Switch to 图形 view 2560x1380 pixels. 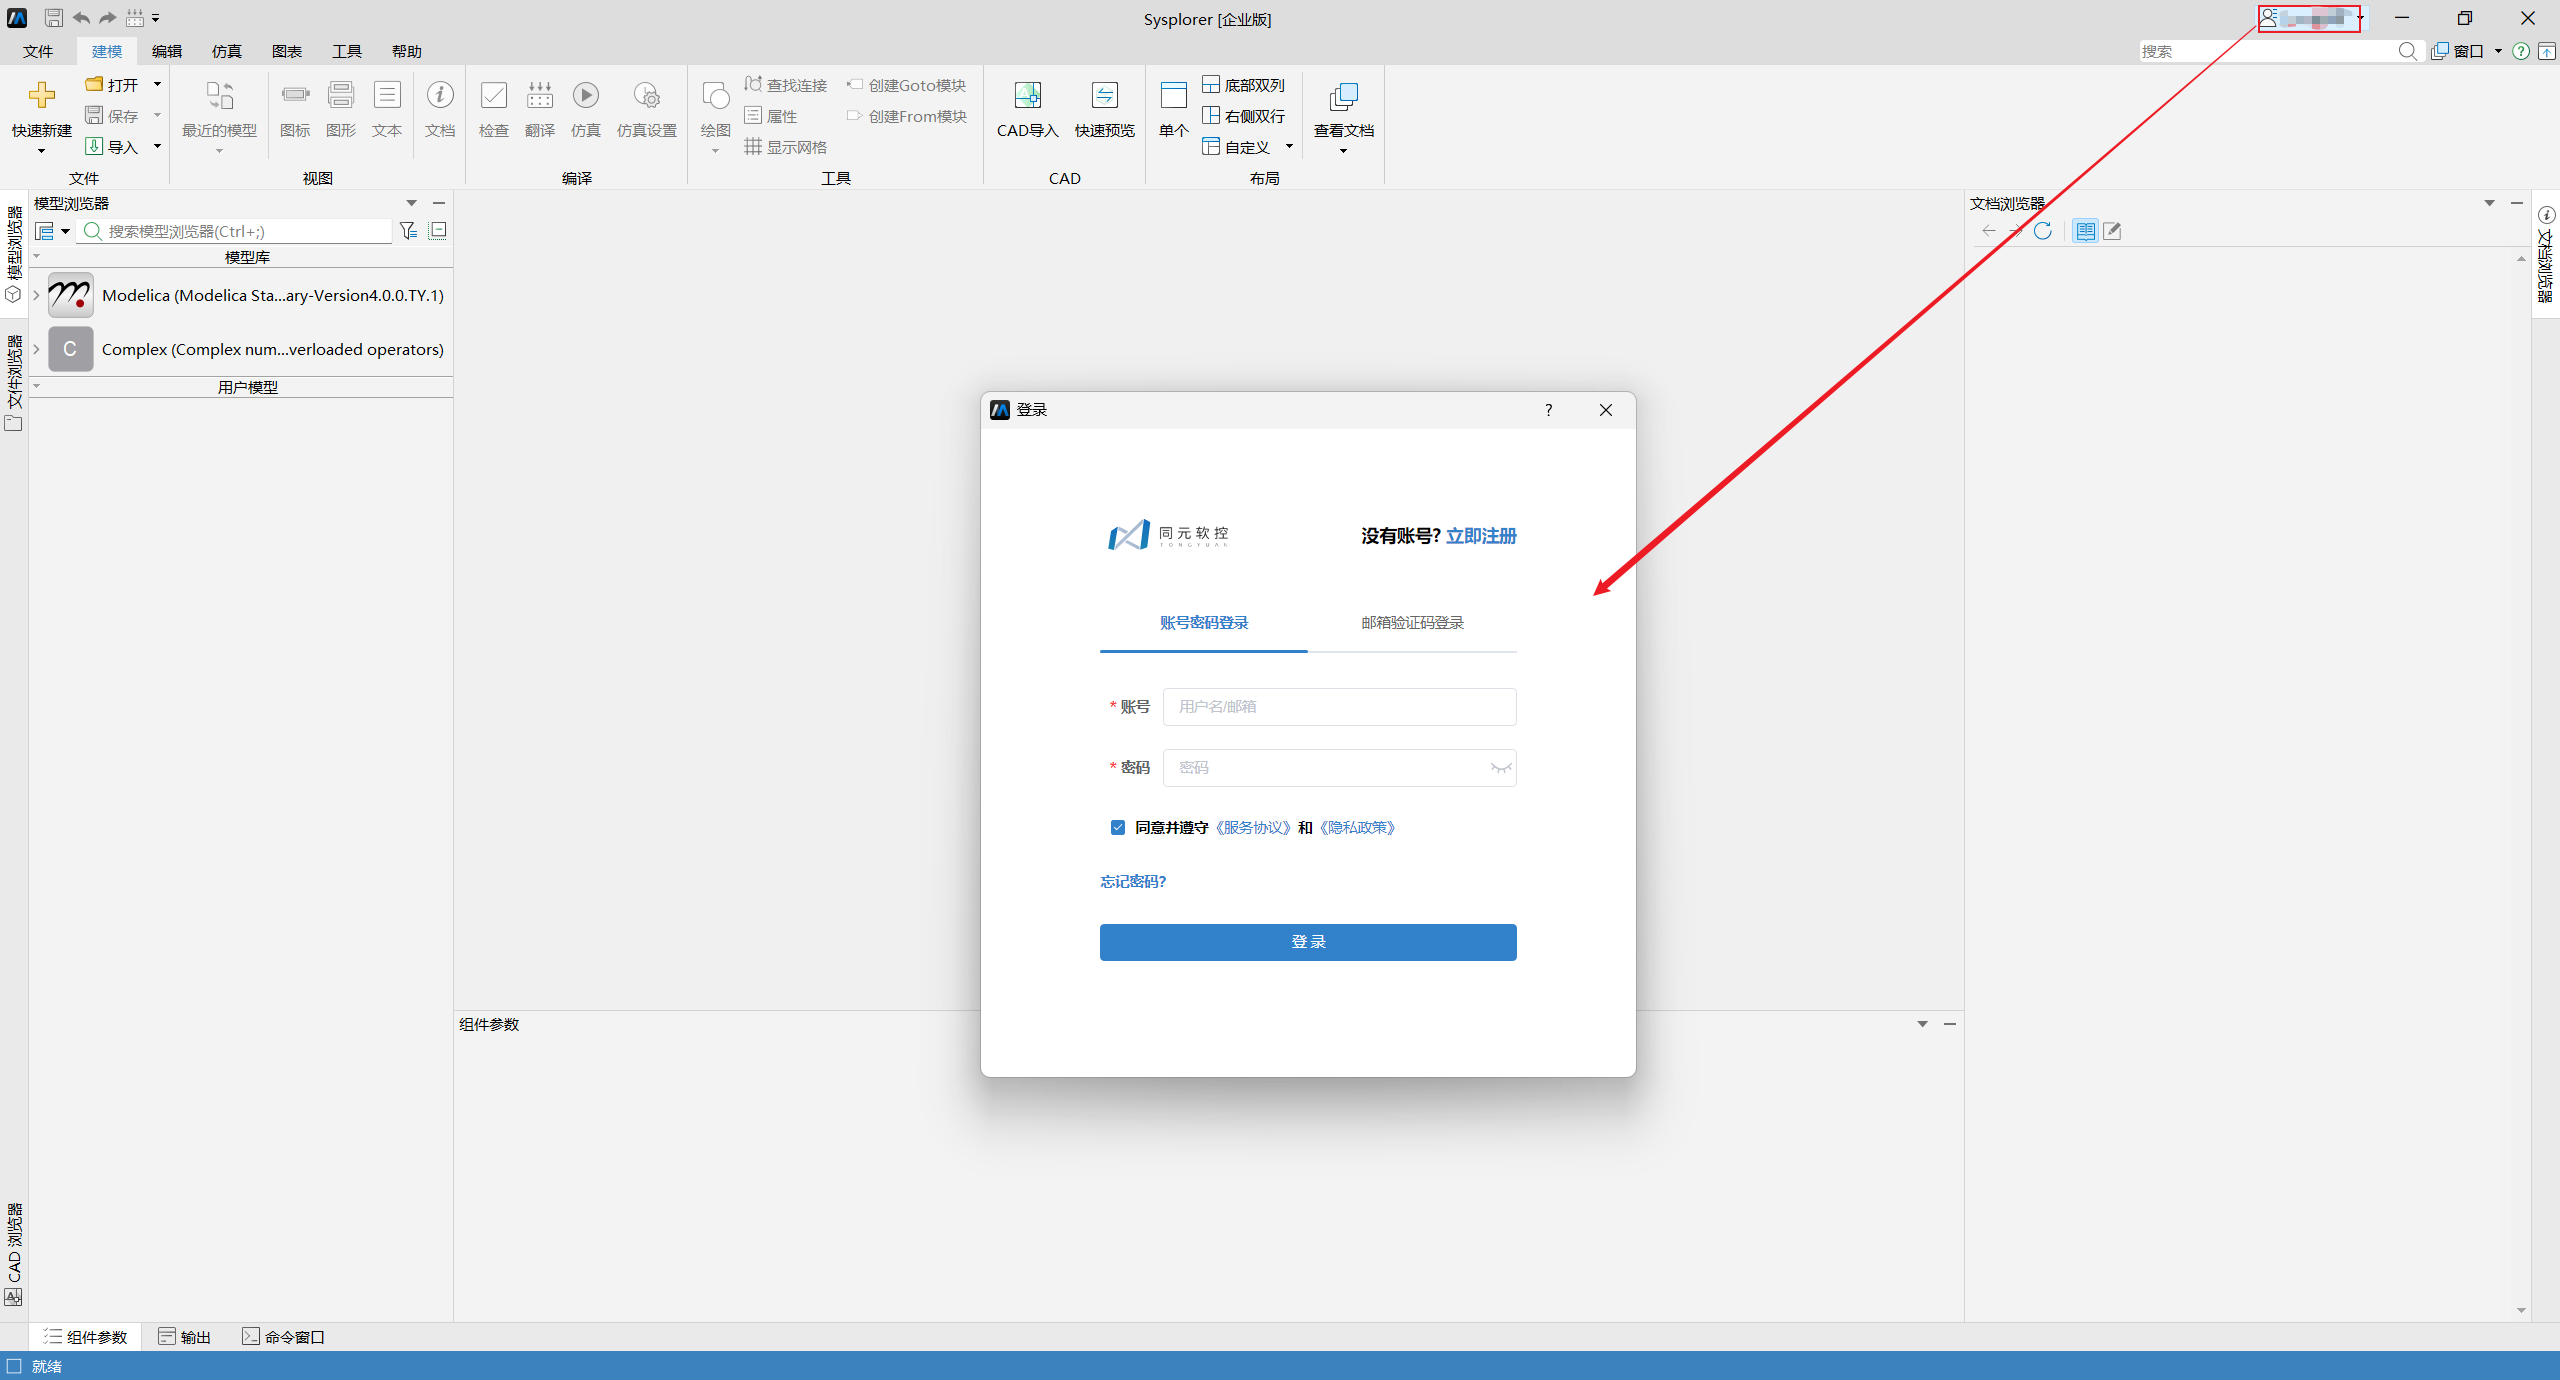tap(341, 109)
